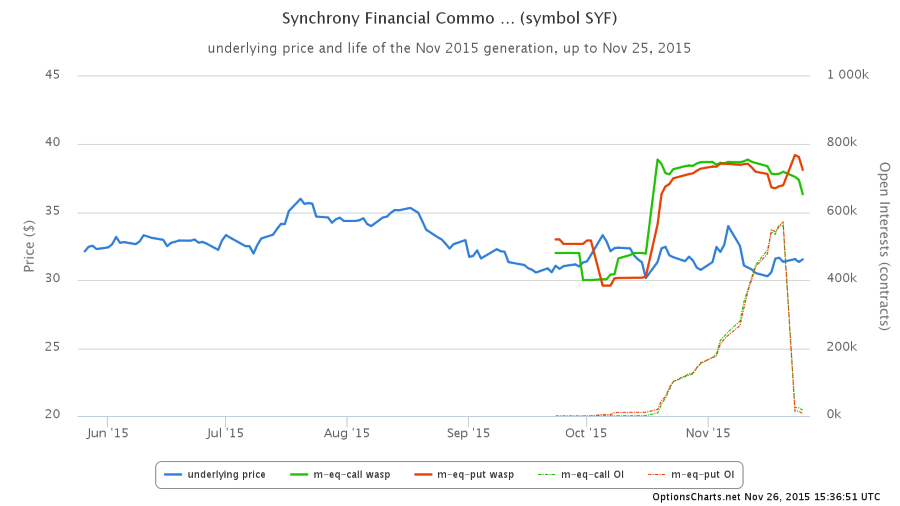The image size is (900, 506).
Task: Click the 35 price axis label
Action: pos(52,211)
